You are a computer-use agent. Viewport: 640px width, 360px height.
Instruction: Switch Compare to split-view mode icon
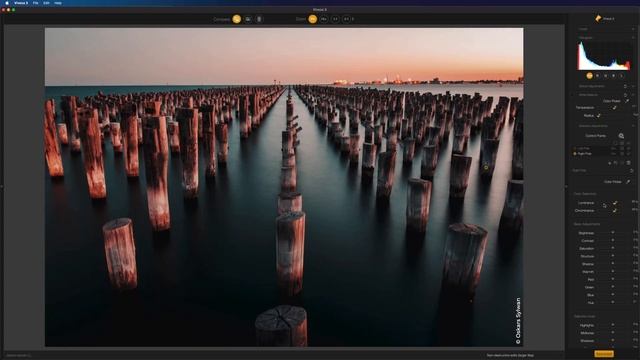point(248,19)
